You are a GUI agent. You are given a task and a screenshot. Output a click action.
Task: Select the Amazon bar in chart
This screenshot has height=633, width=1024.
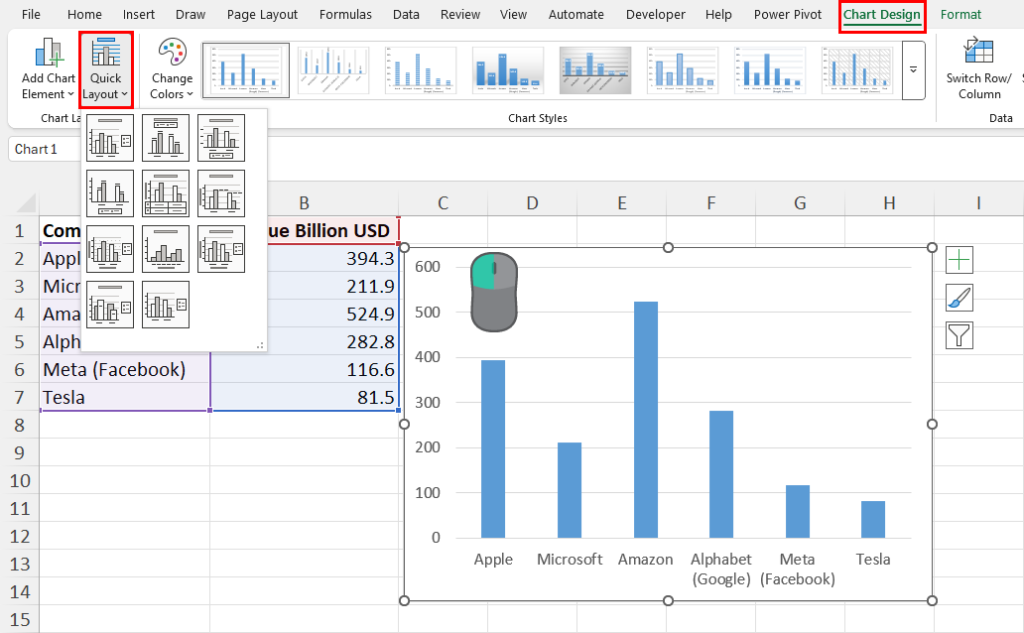pos(646,419)
